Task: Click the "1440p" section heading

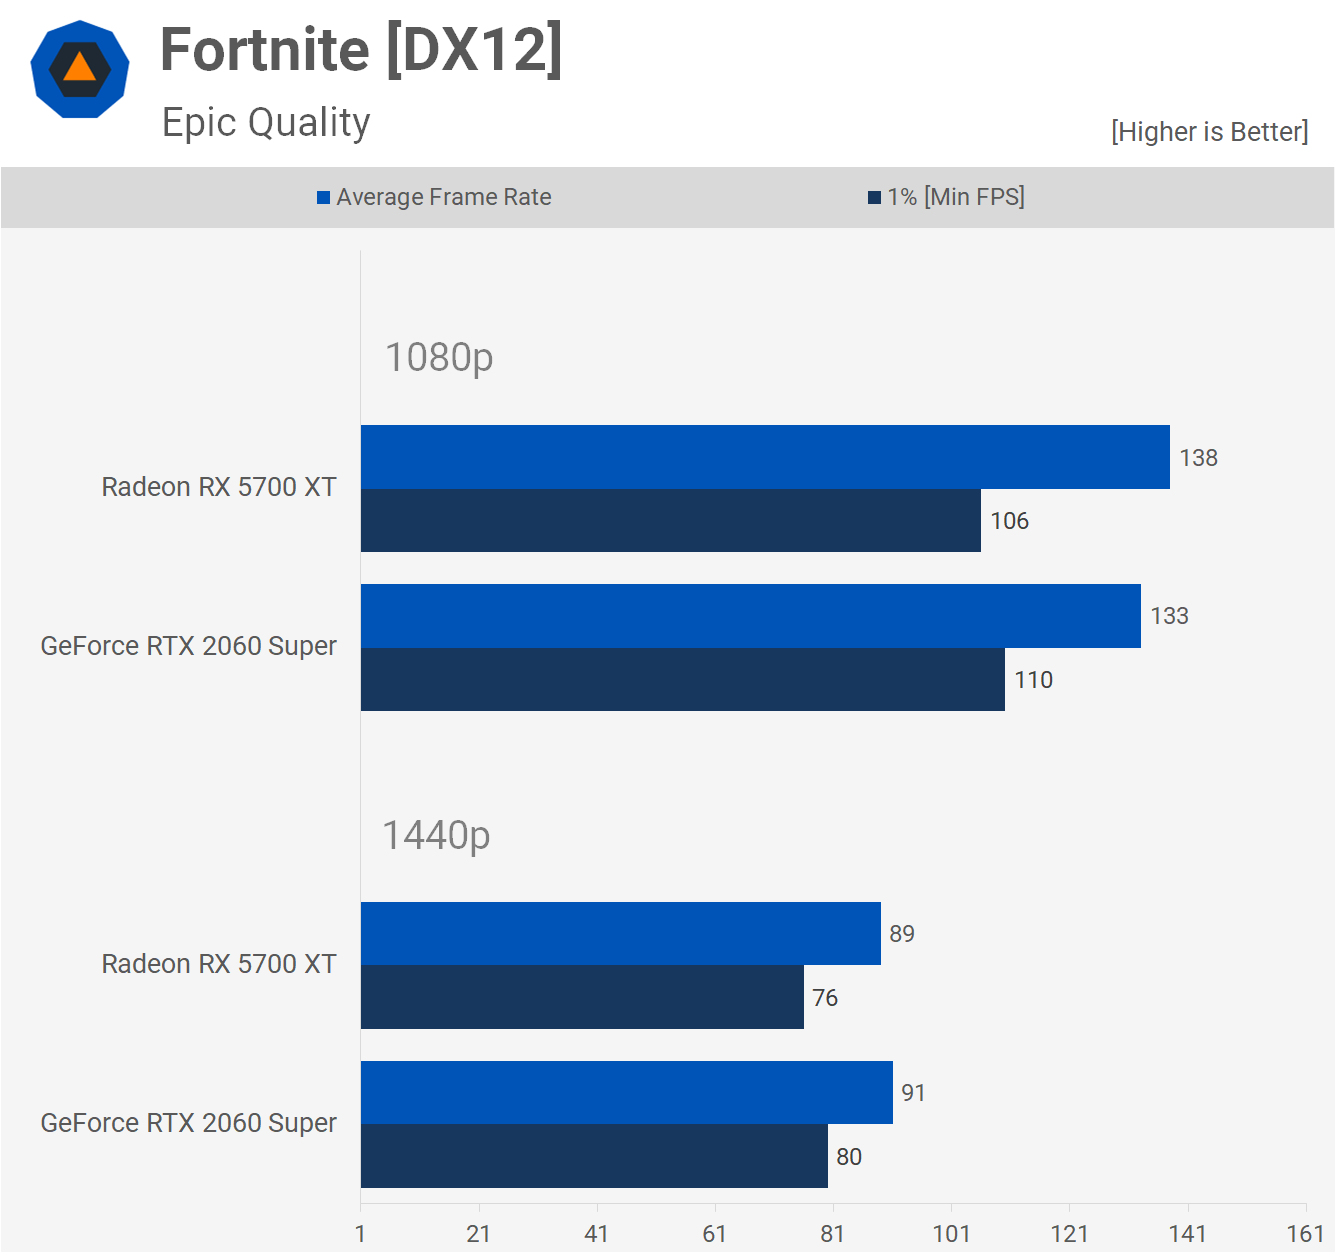Action: coord(436,836)
